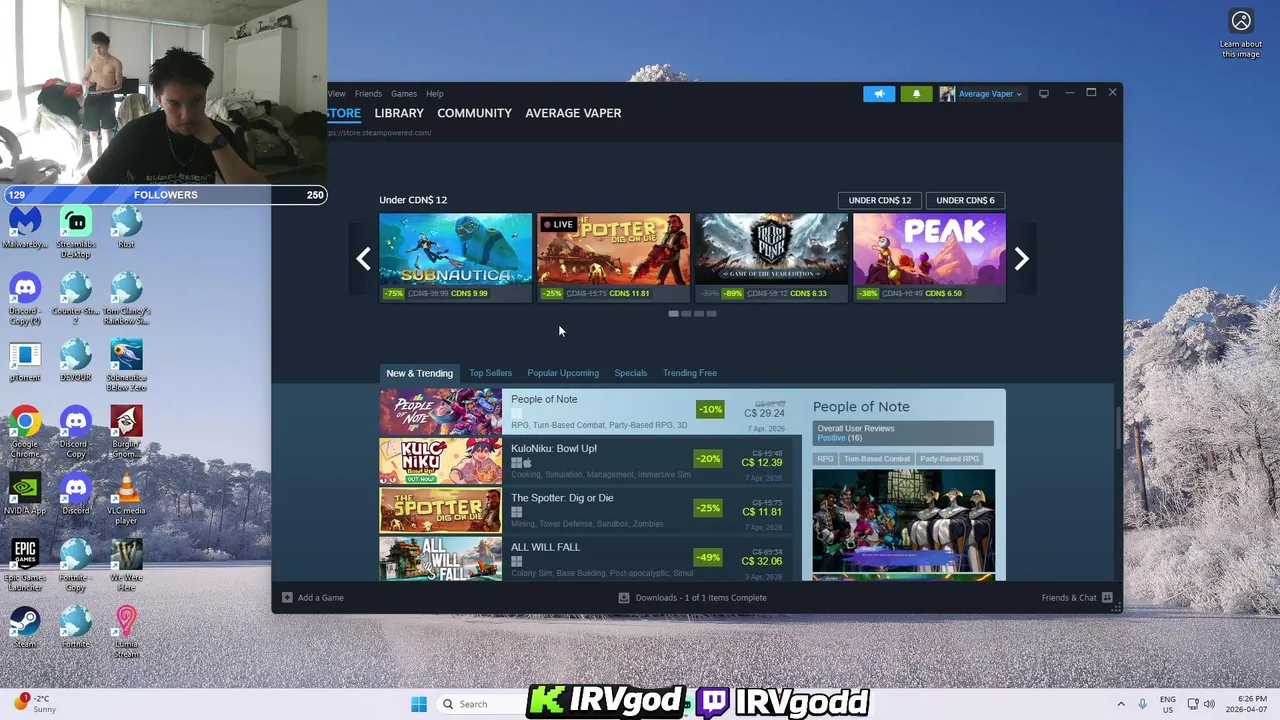Click the Add a Game plus icon
Viewport: 1280px width, 720px height.
(287, 598)
